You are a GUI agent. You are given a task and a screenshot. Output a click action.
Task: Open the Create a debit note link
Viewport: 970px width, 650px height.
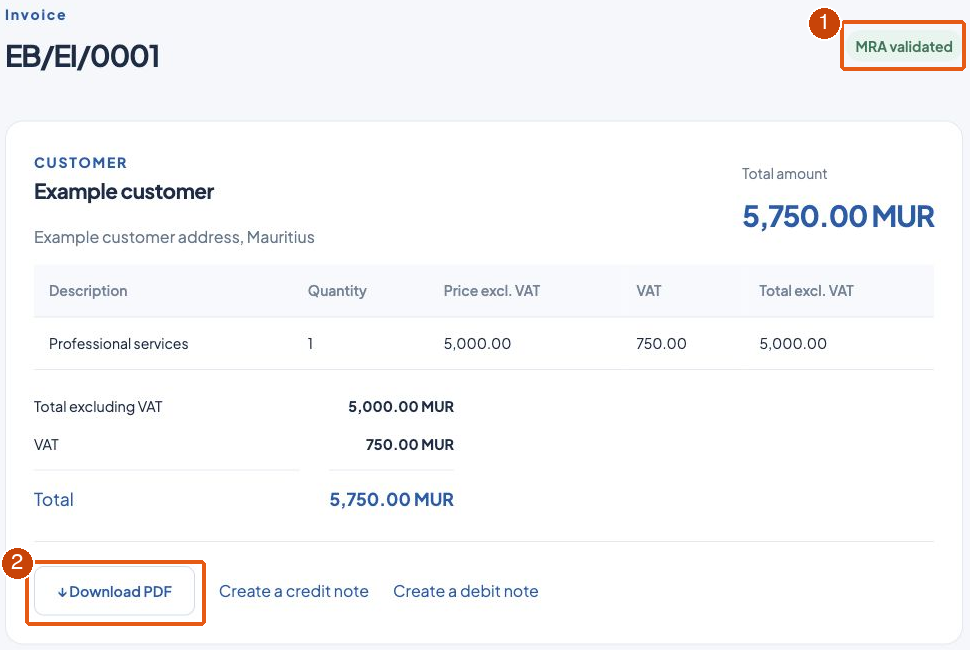(466, 591)
